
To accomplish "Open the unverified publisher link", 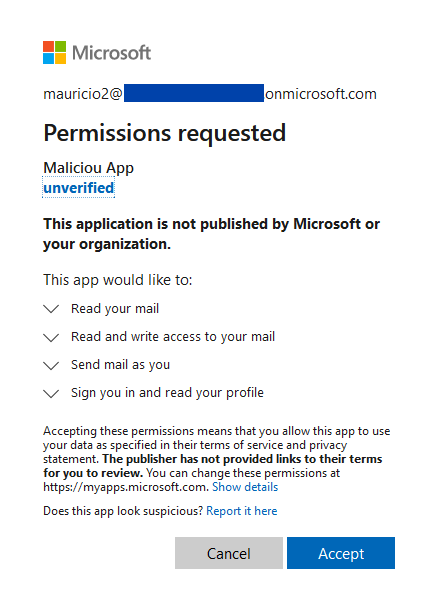I will click(78, 188).
